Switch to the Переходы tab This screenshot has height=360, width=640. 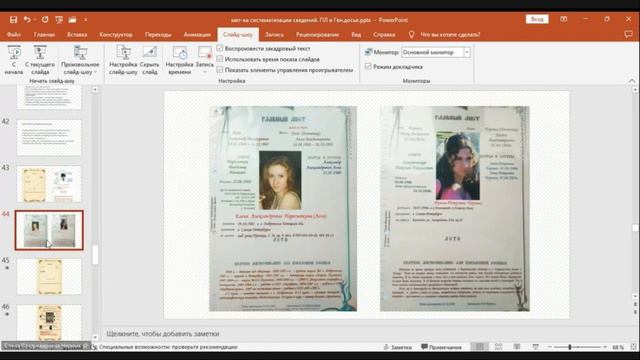point(158,35)
